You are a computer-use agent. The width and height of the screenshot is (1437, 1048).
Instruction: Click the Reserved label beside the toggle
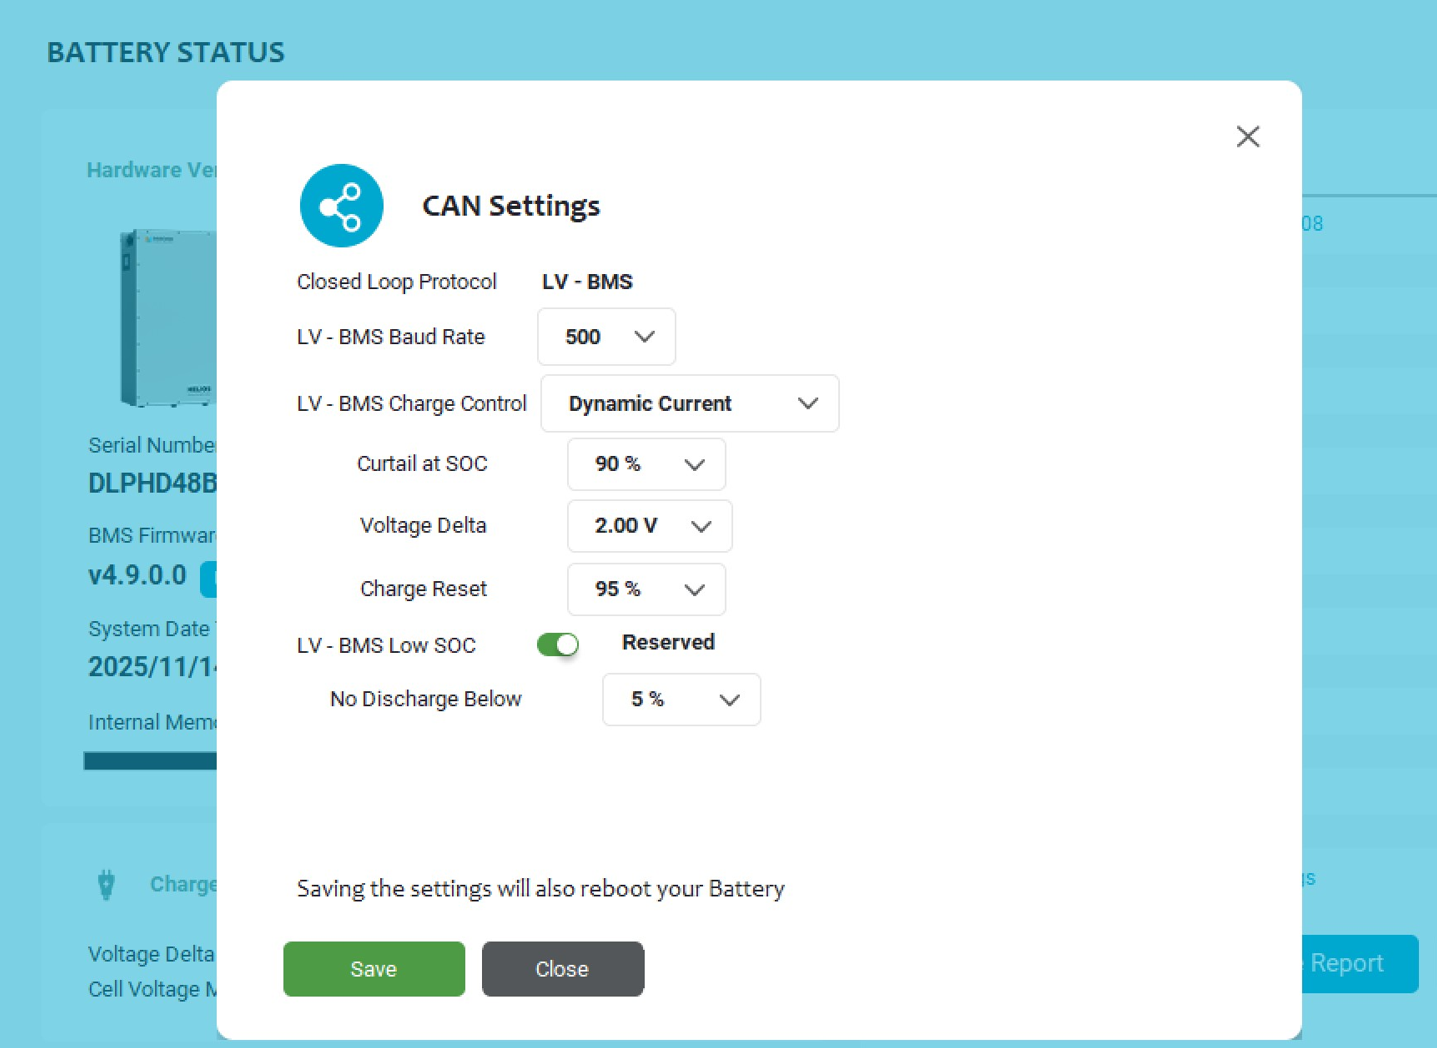click(668, 642)
